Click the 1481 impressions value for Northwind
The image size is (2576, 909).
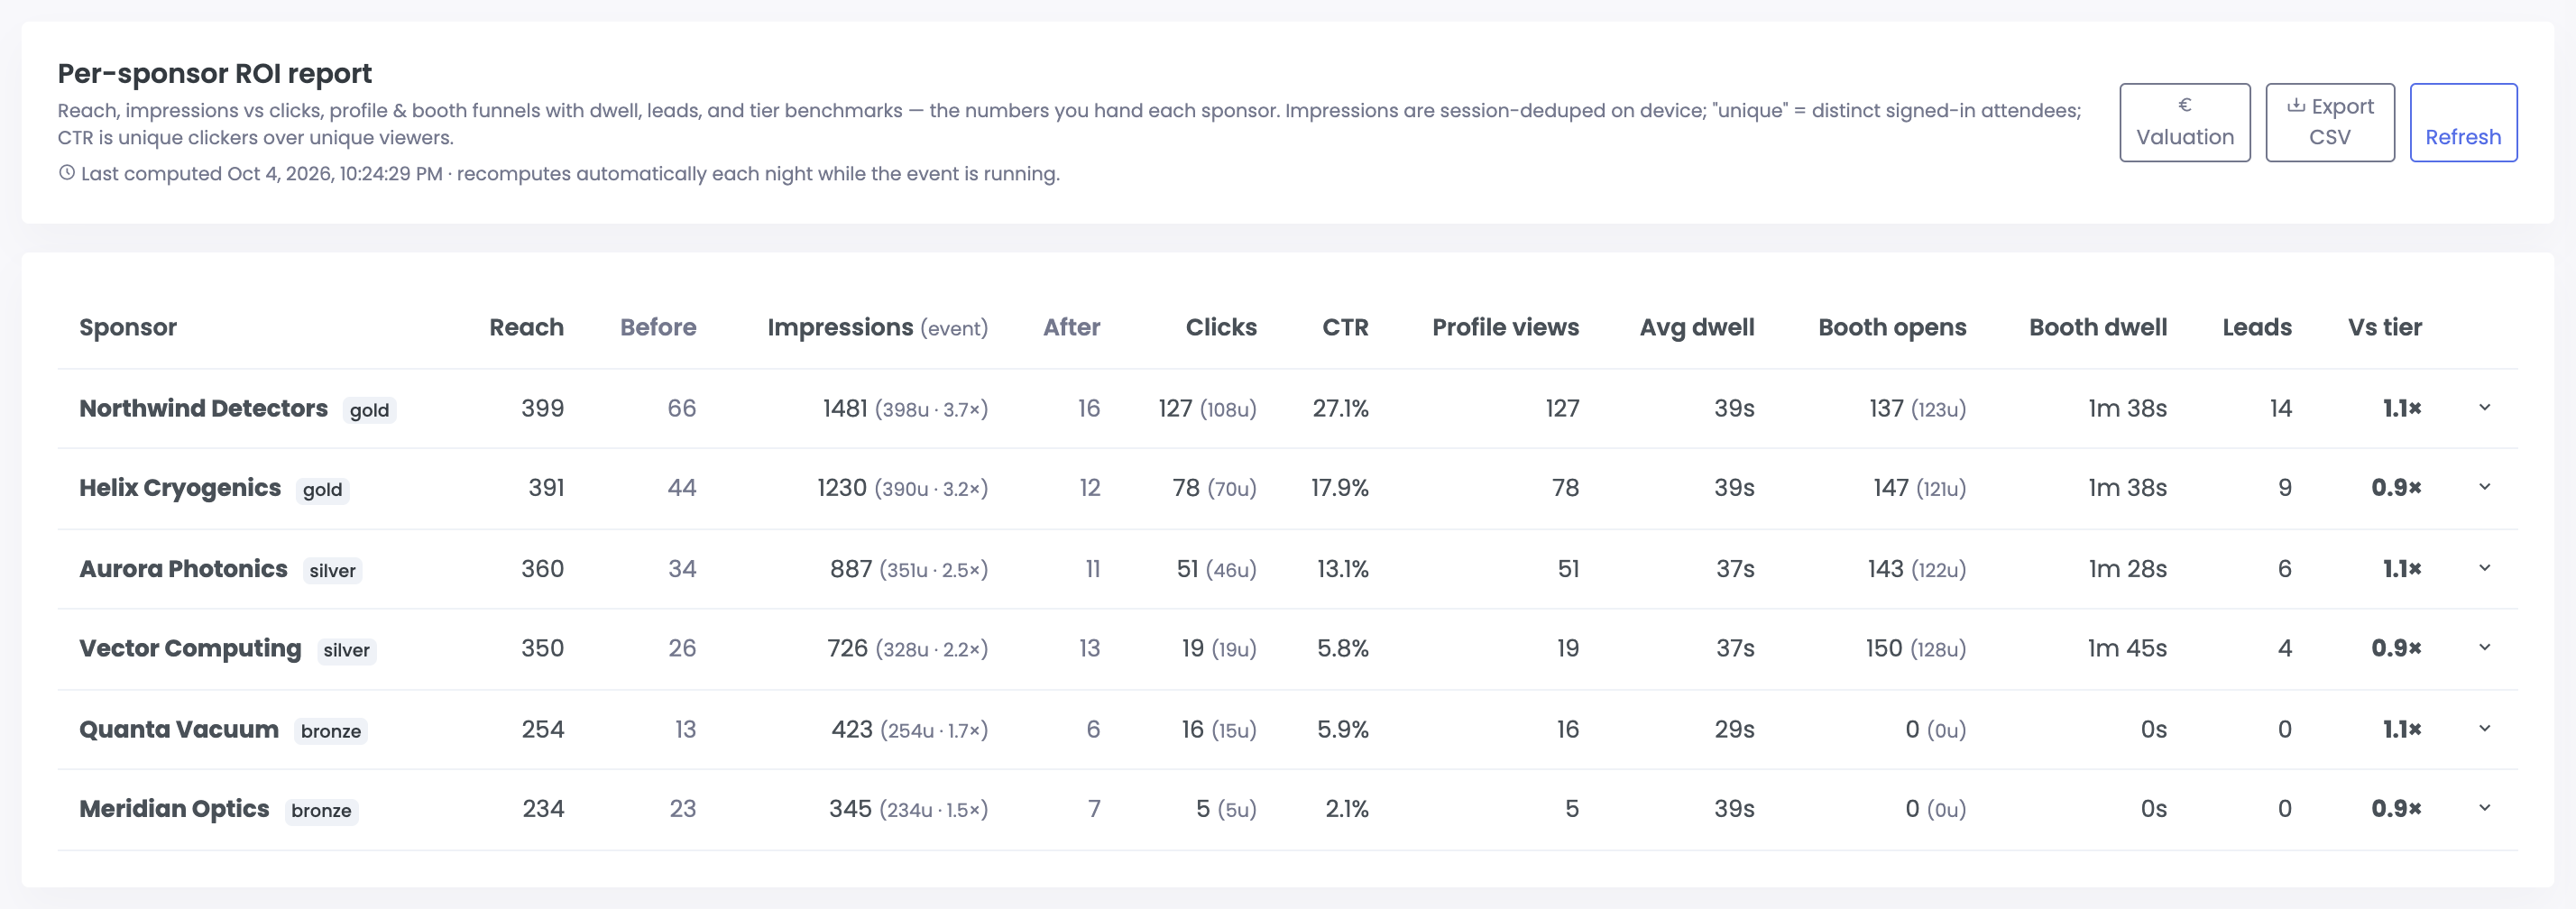pos(845,408)
